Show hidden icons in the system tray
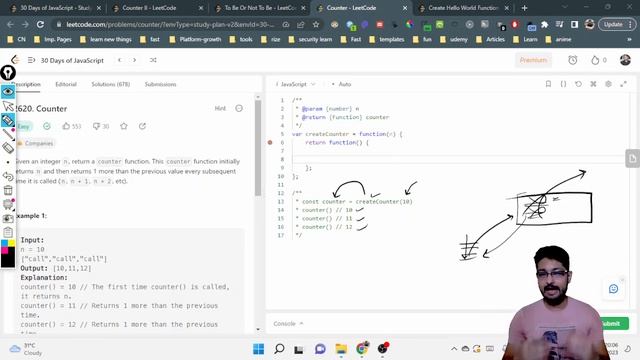 453,349
